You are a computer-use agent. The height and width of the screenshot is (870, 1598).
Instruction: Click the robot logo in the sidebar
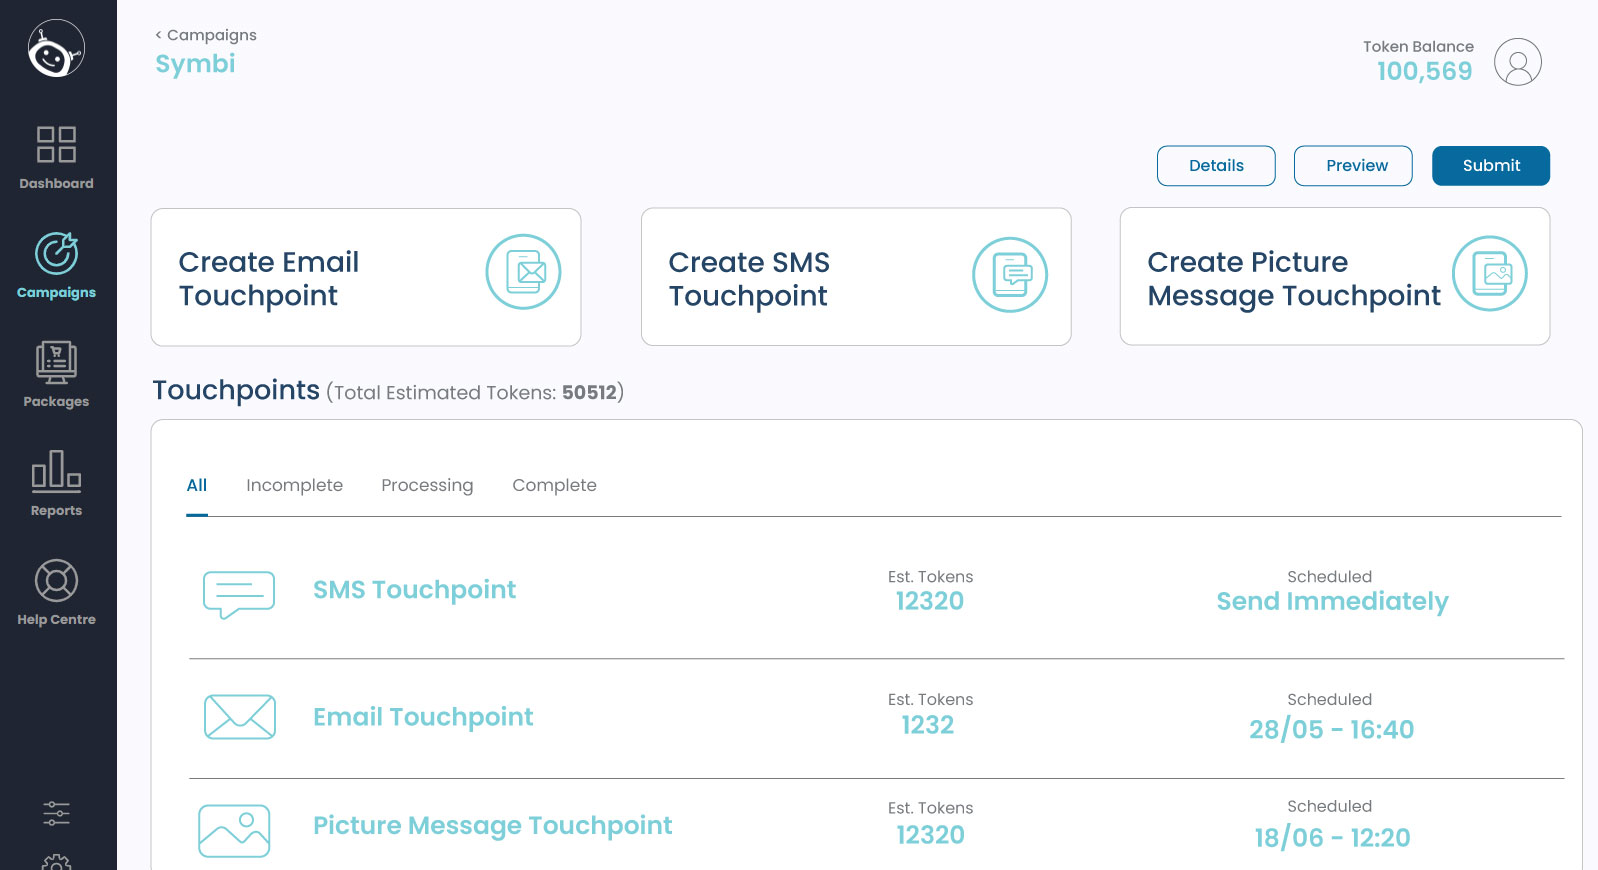pyautogui.click(x=56, y=49)
